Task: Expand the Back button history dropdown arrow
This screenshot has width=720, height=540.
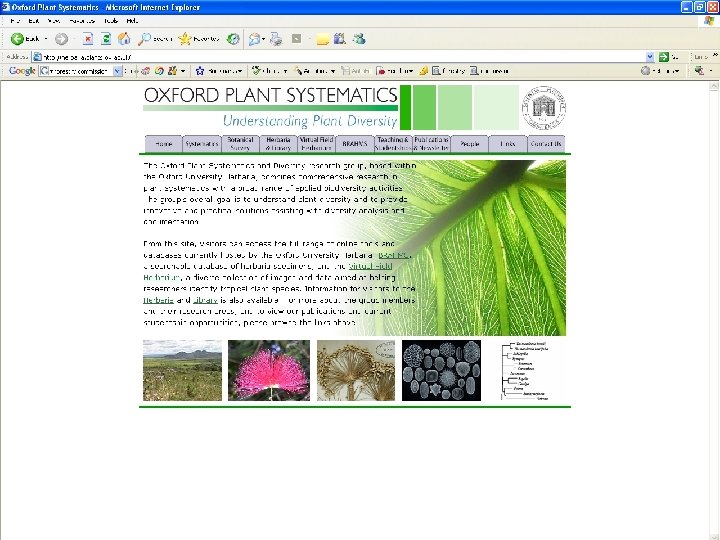Action: coord(46,39)
